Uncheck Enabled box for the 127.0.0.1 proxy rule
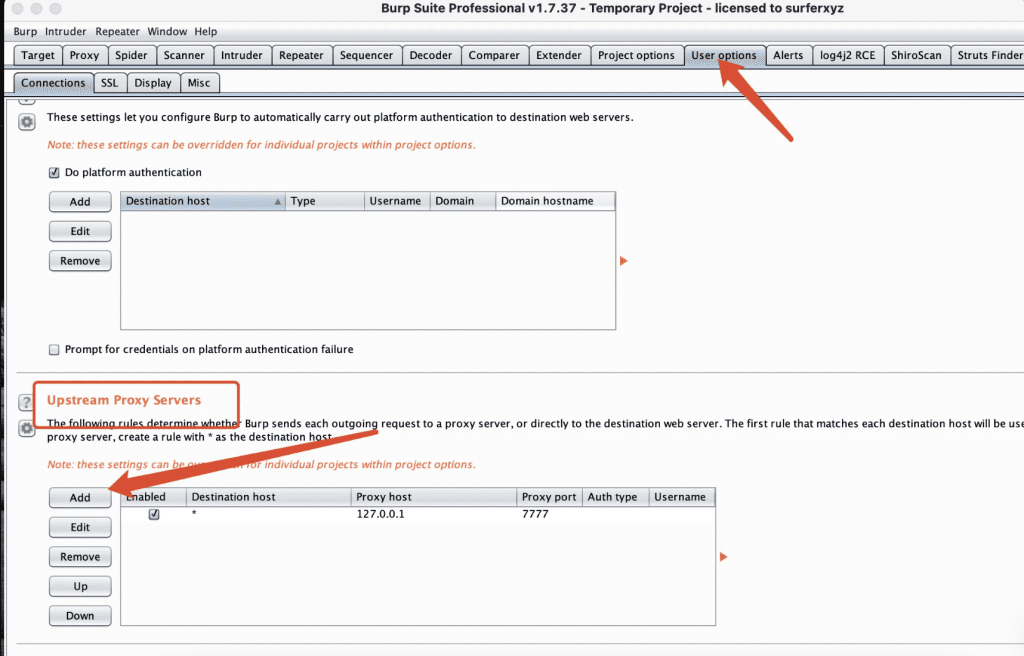The height and width of the screenshot is (656, 1024). point(154,514)
